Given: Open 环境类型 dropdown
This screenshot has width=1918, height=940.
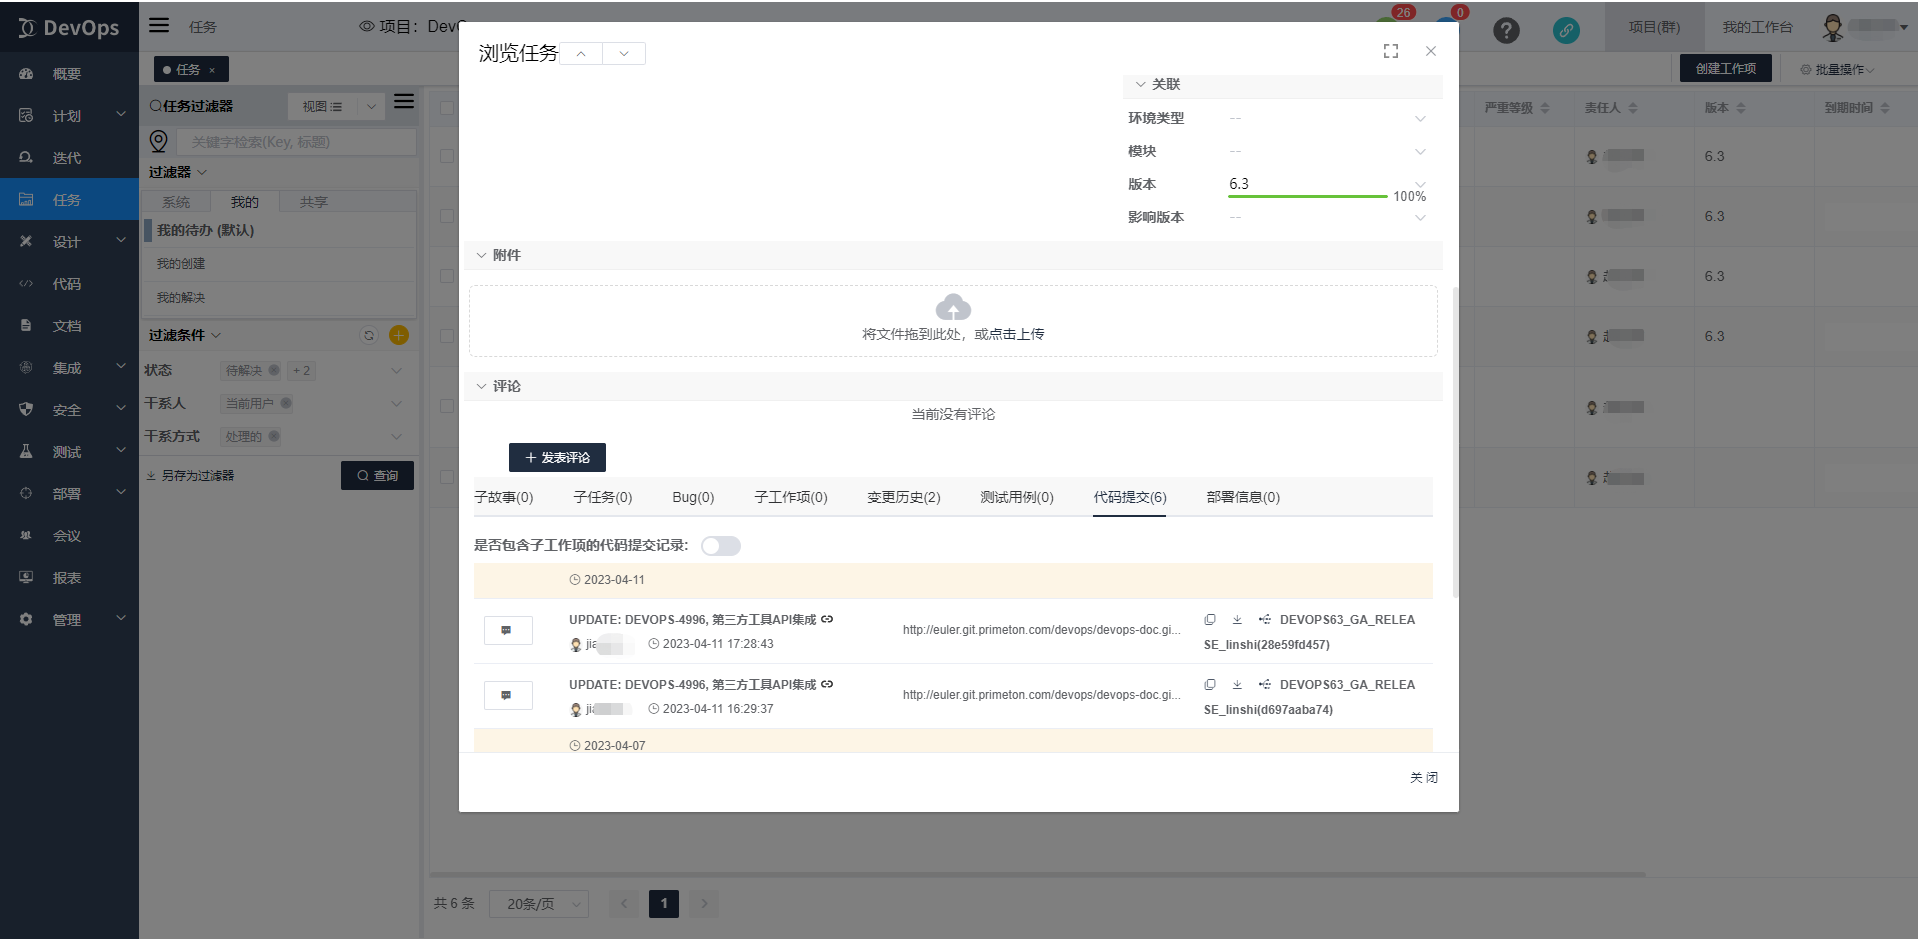Looking at the screenshot, I should [1420, 119].
